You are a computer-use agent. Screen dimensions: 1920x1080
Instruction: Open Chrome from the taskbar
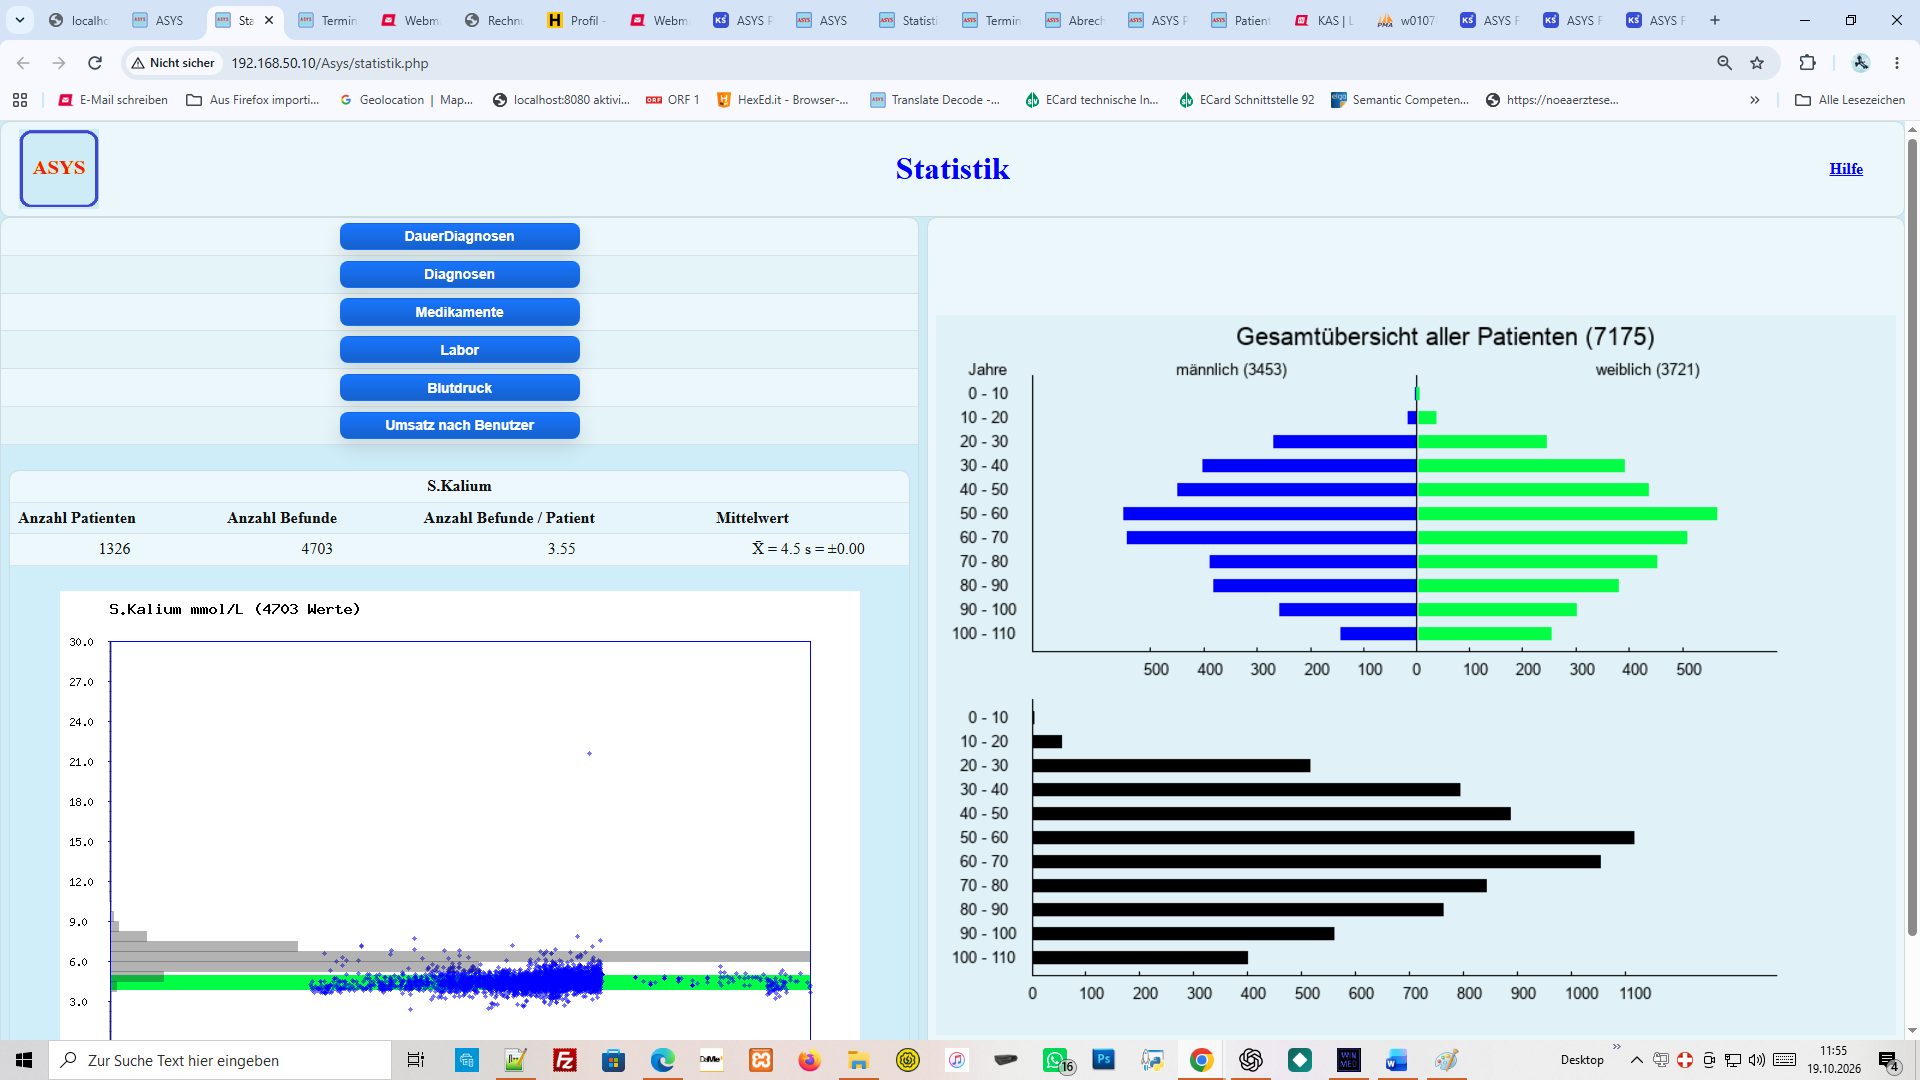1201,1060
